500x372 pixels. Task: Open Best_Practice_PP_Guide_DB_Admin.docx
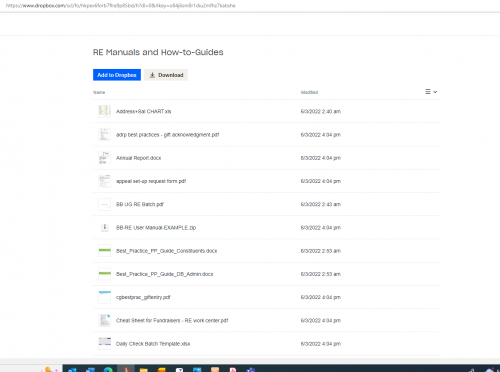tap(164, 274)
